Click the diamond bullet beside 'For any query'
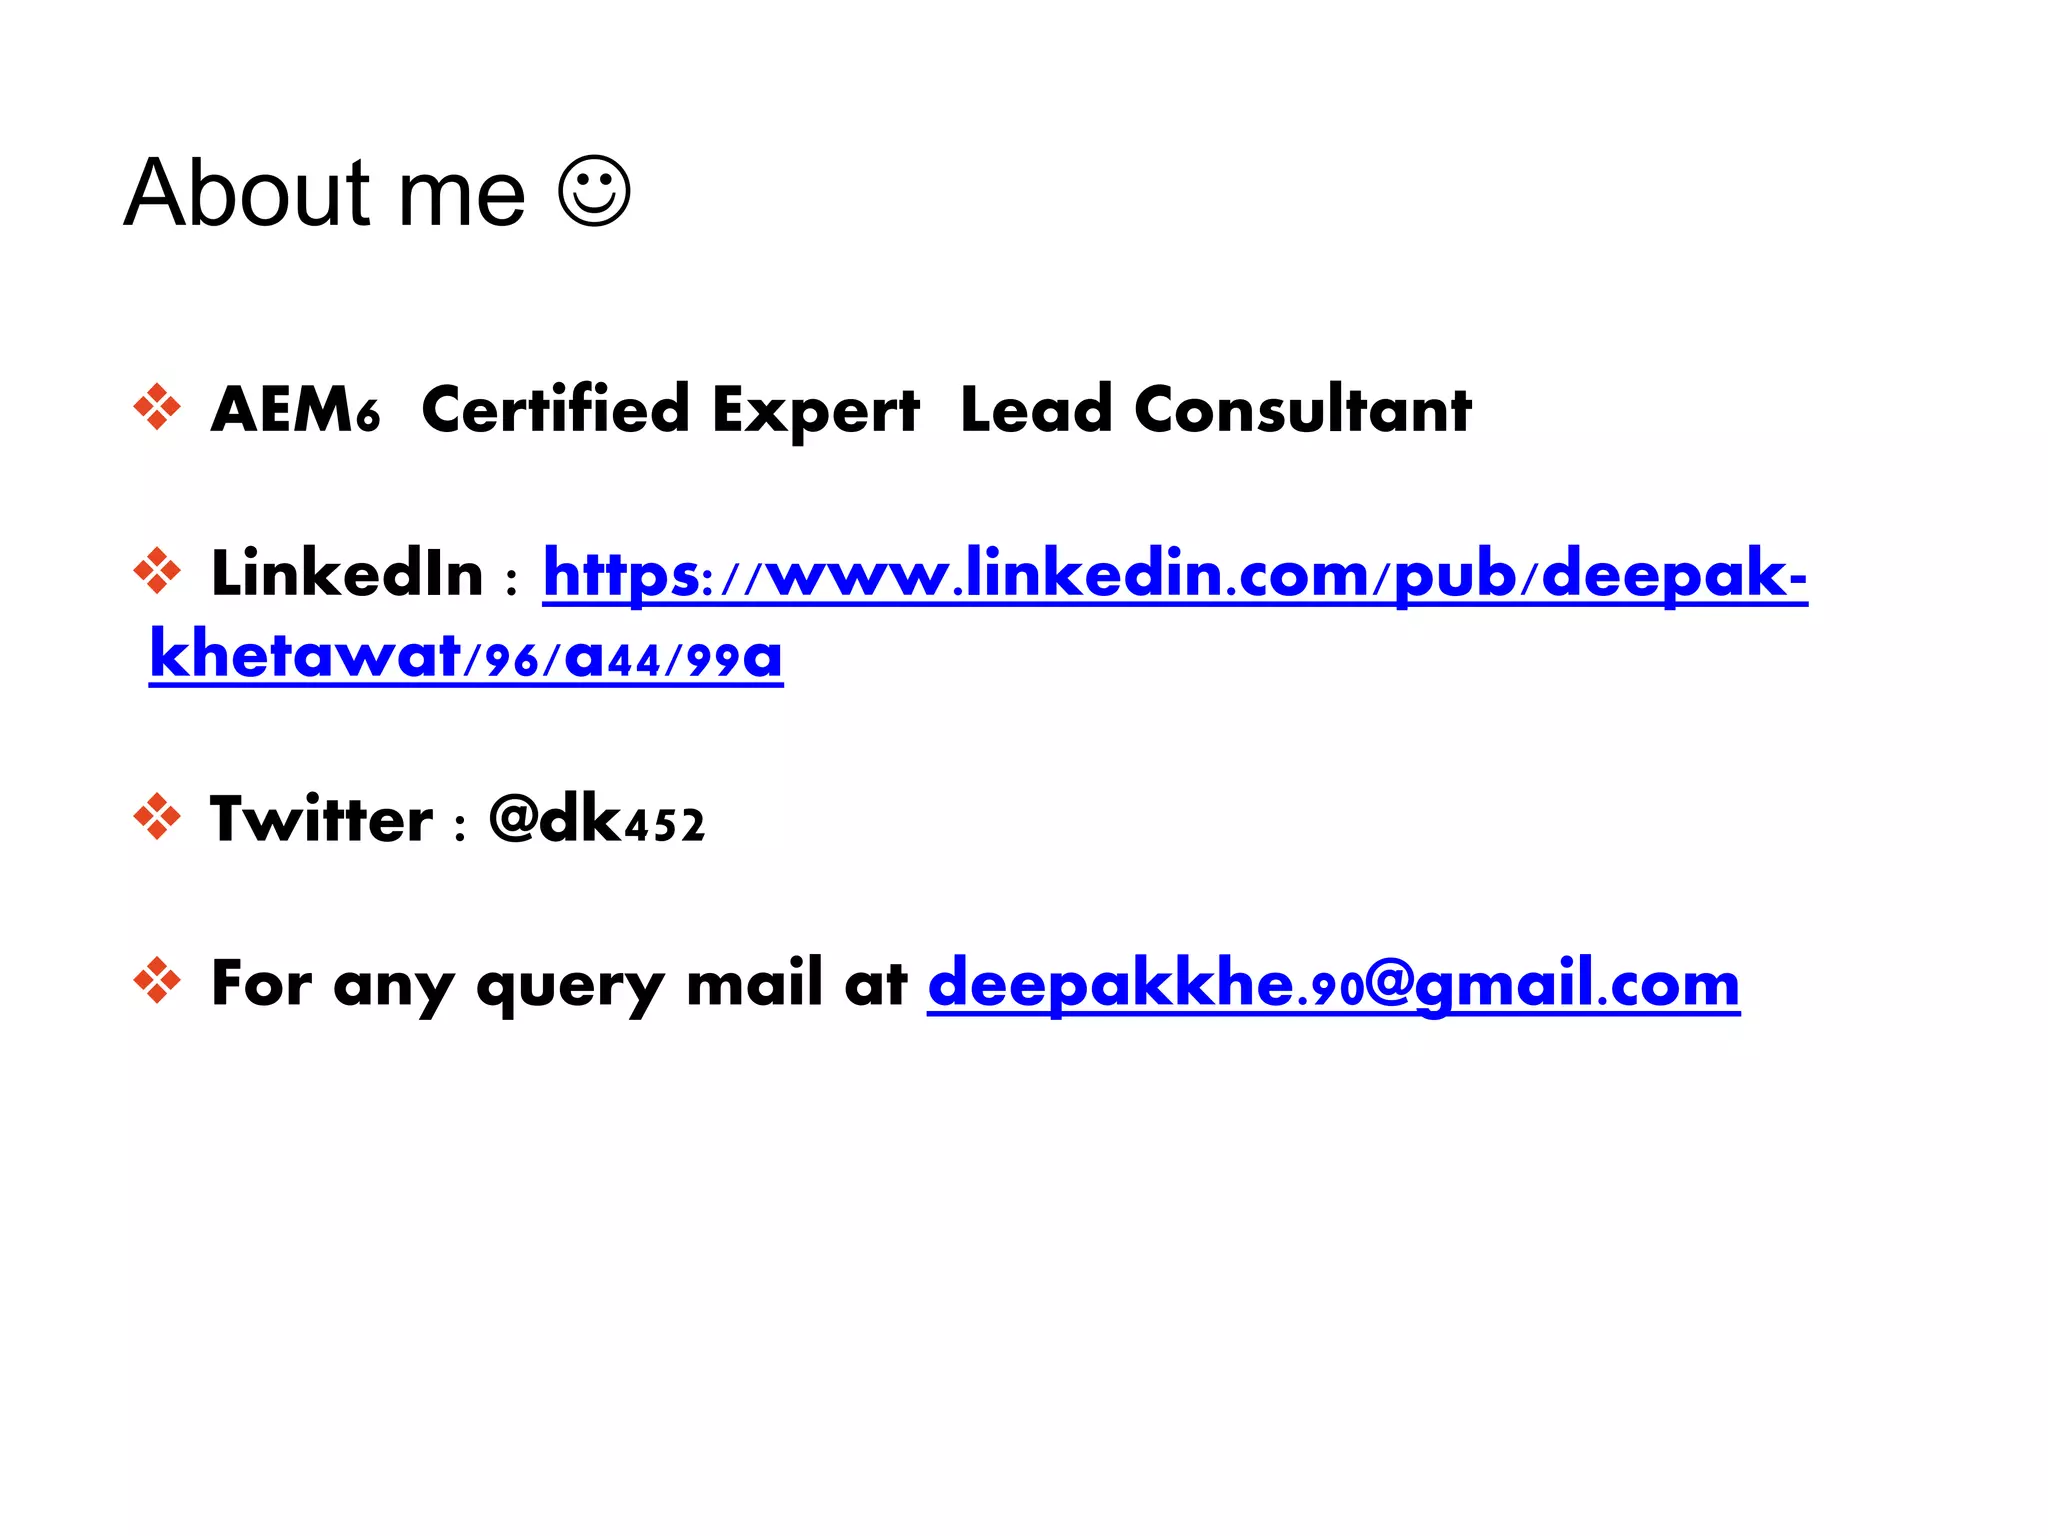 click(157, 981)
